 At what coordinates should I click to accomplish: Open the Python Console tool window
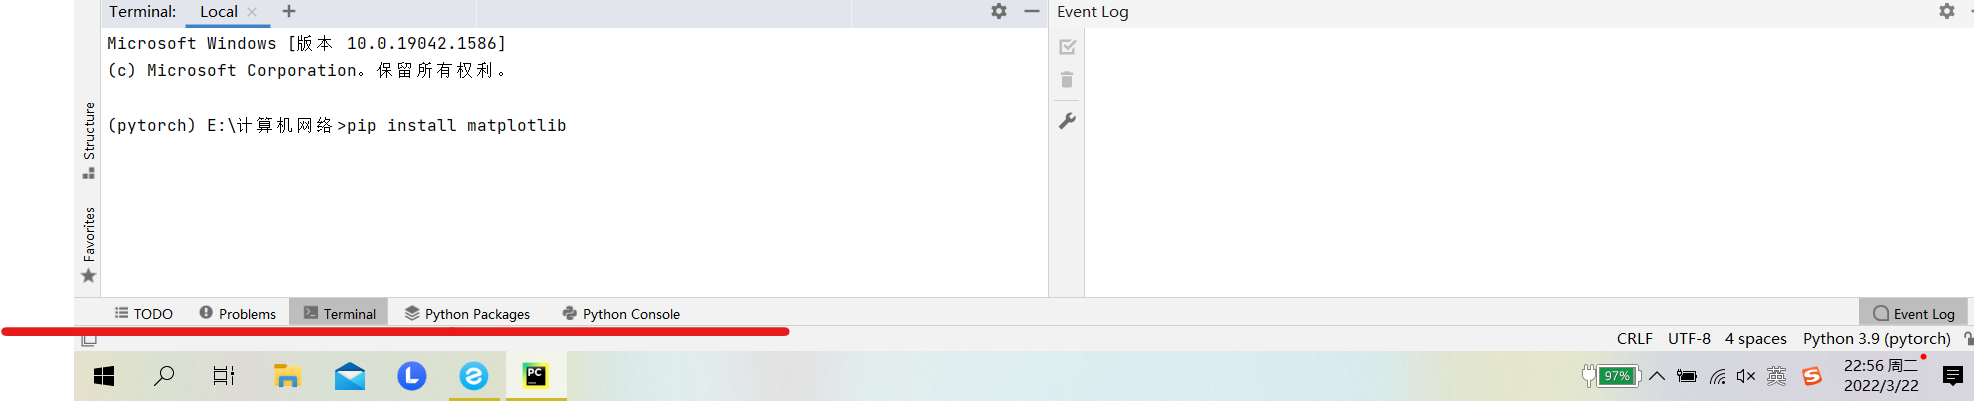(621, 313)
